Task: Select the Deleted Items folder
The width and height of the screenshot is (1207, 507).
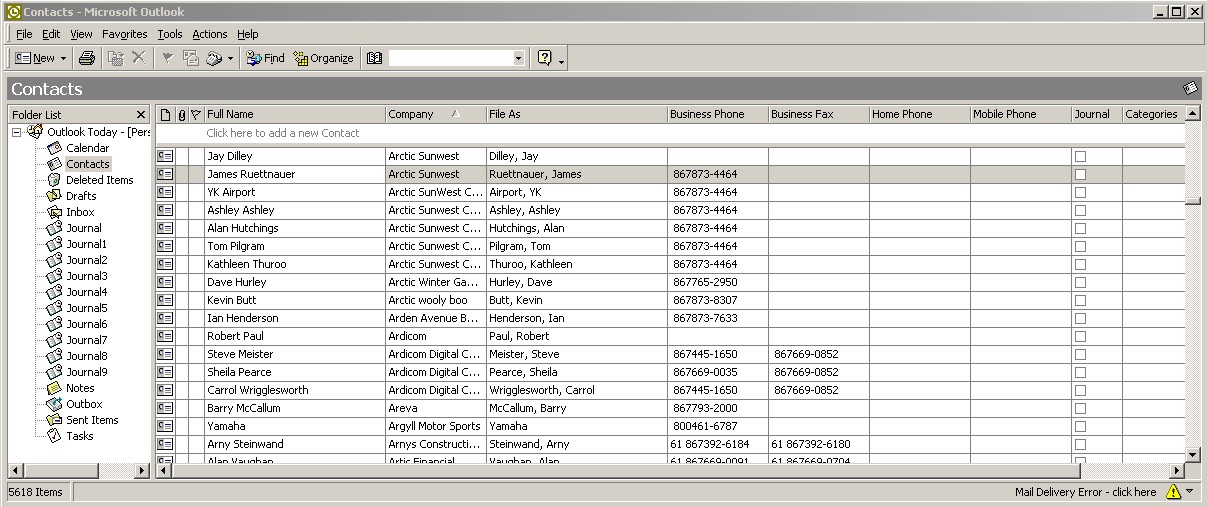Action: tap(99, 180)
